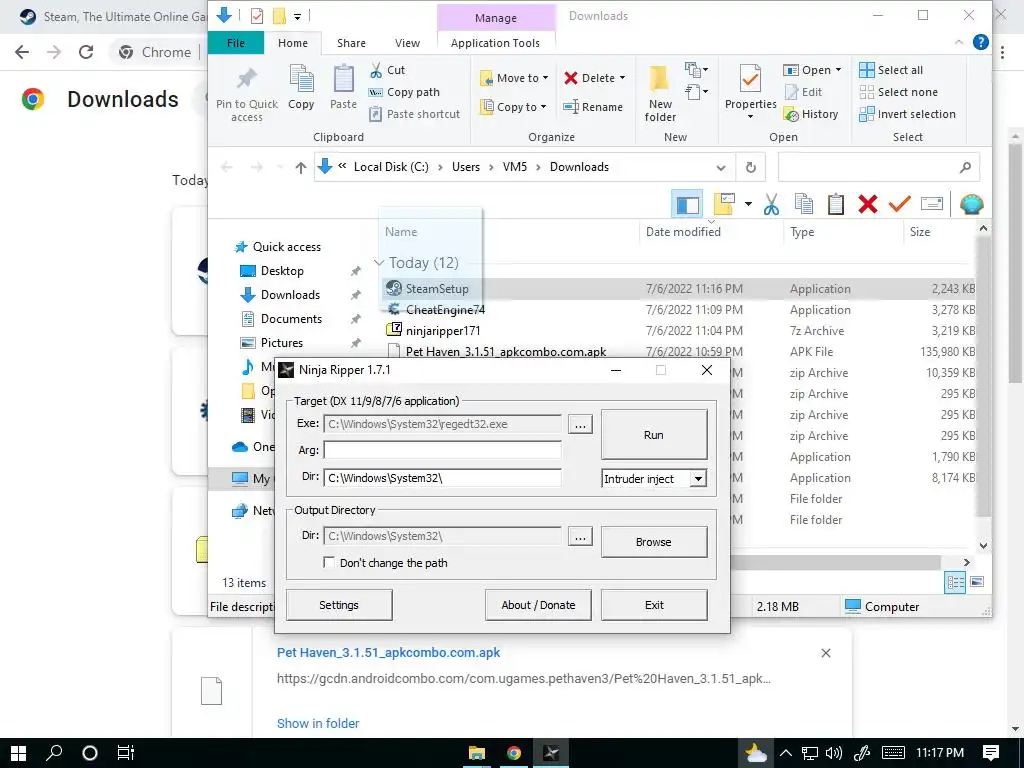This screenshot has height=768, width=1024.
Task: Click Exit in Ninja Ripper
Action: pyautogui.click(x=654, y=605)
